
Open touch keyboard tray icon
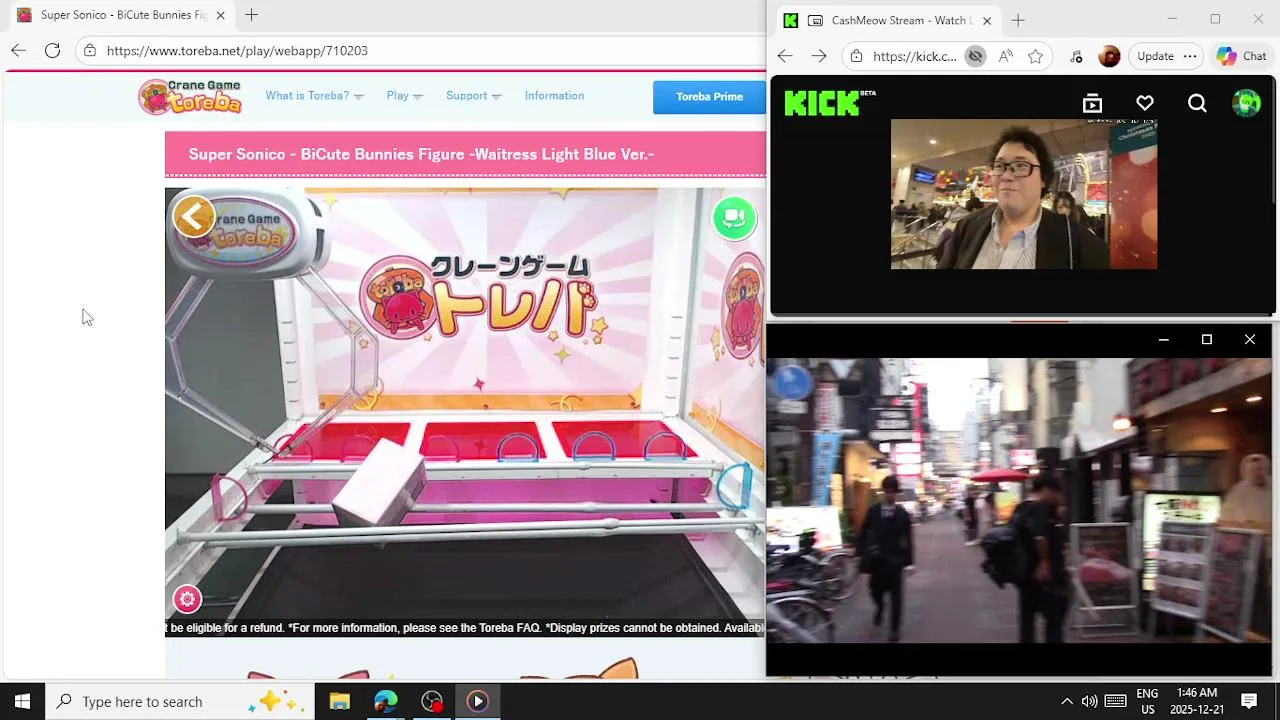coord(1115,701)
